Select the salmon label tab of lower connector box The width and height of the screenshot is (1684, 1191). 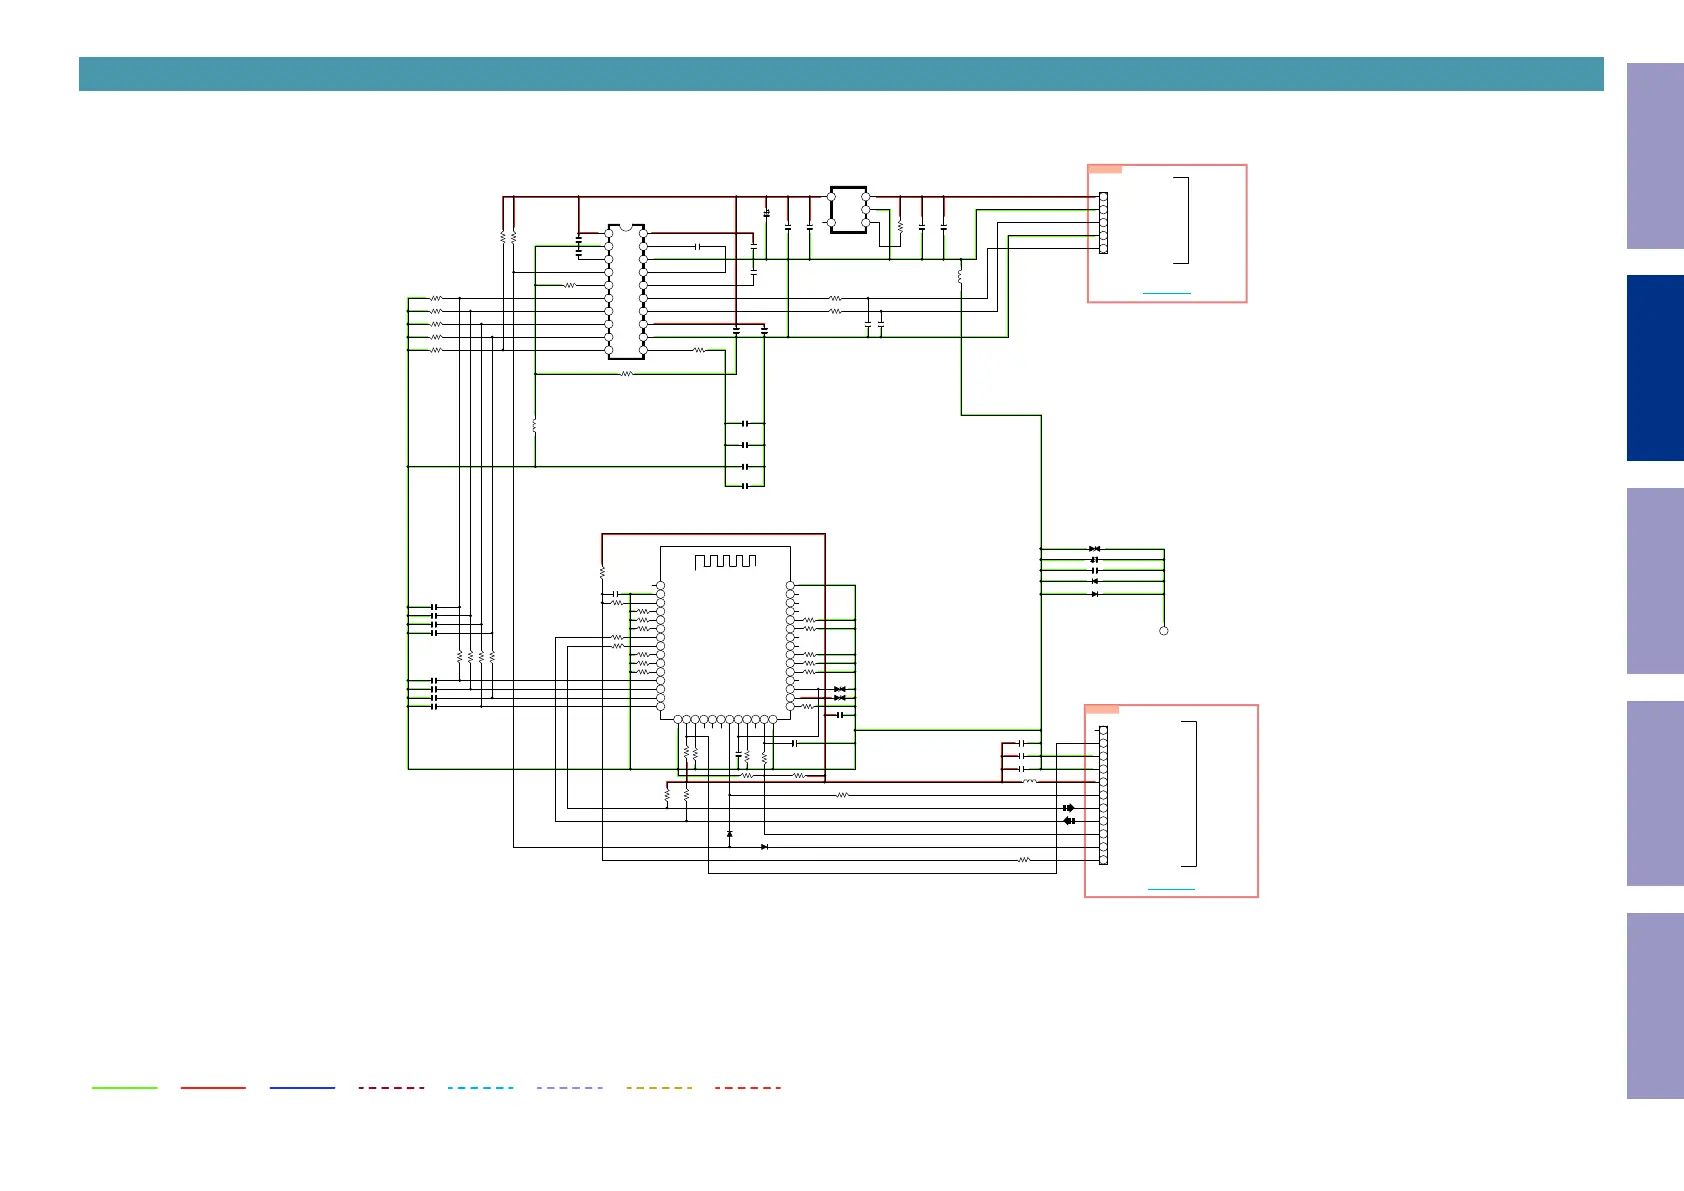coord(1102,709)
